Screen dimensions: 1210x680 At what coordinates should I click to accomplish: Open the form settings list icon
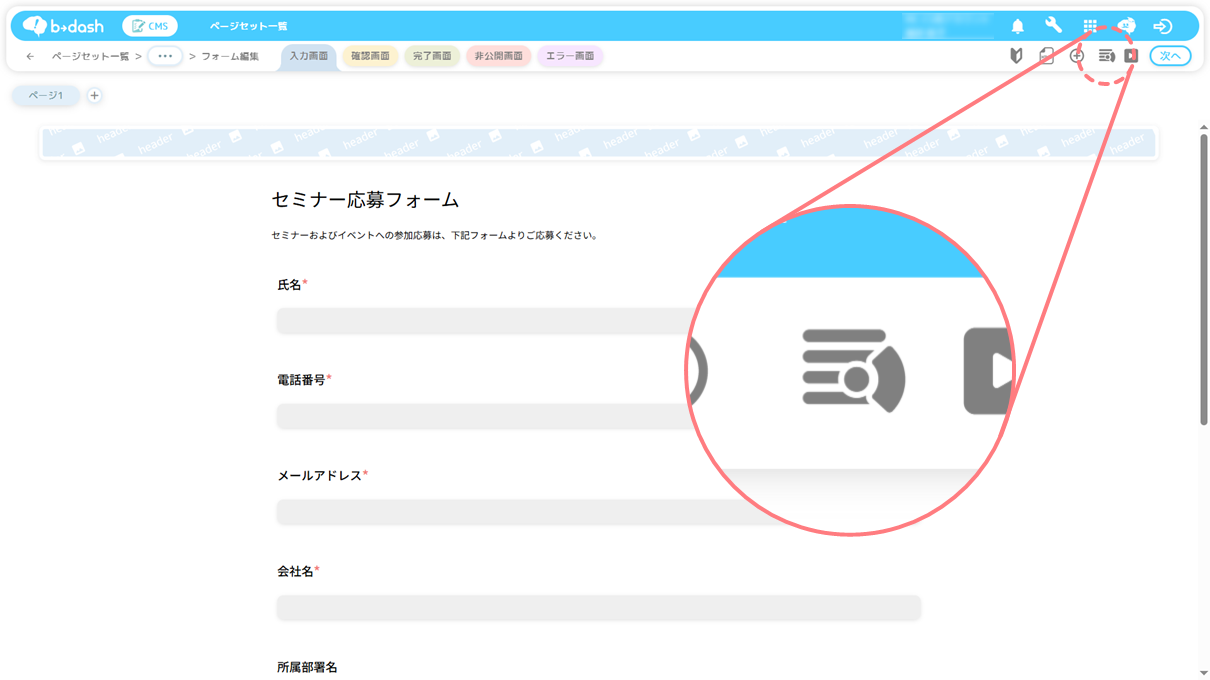click(1106, 56)
